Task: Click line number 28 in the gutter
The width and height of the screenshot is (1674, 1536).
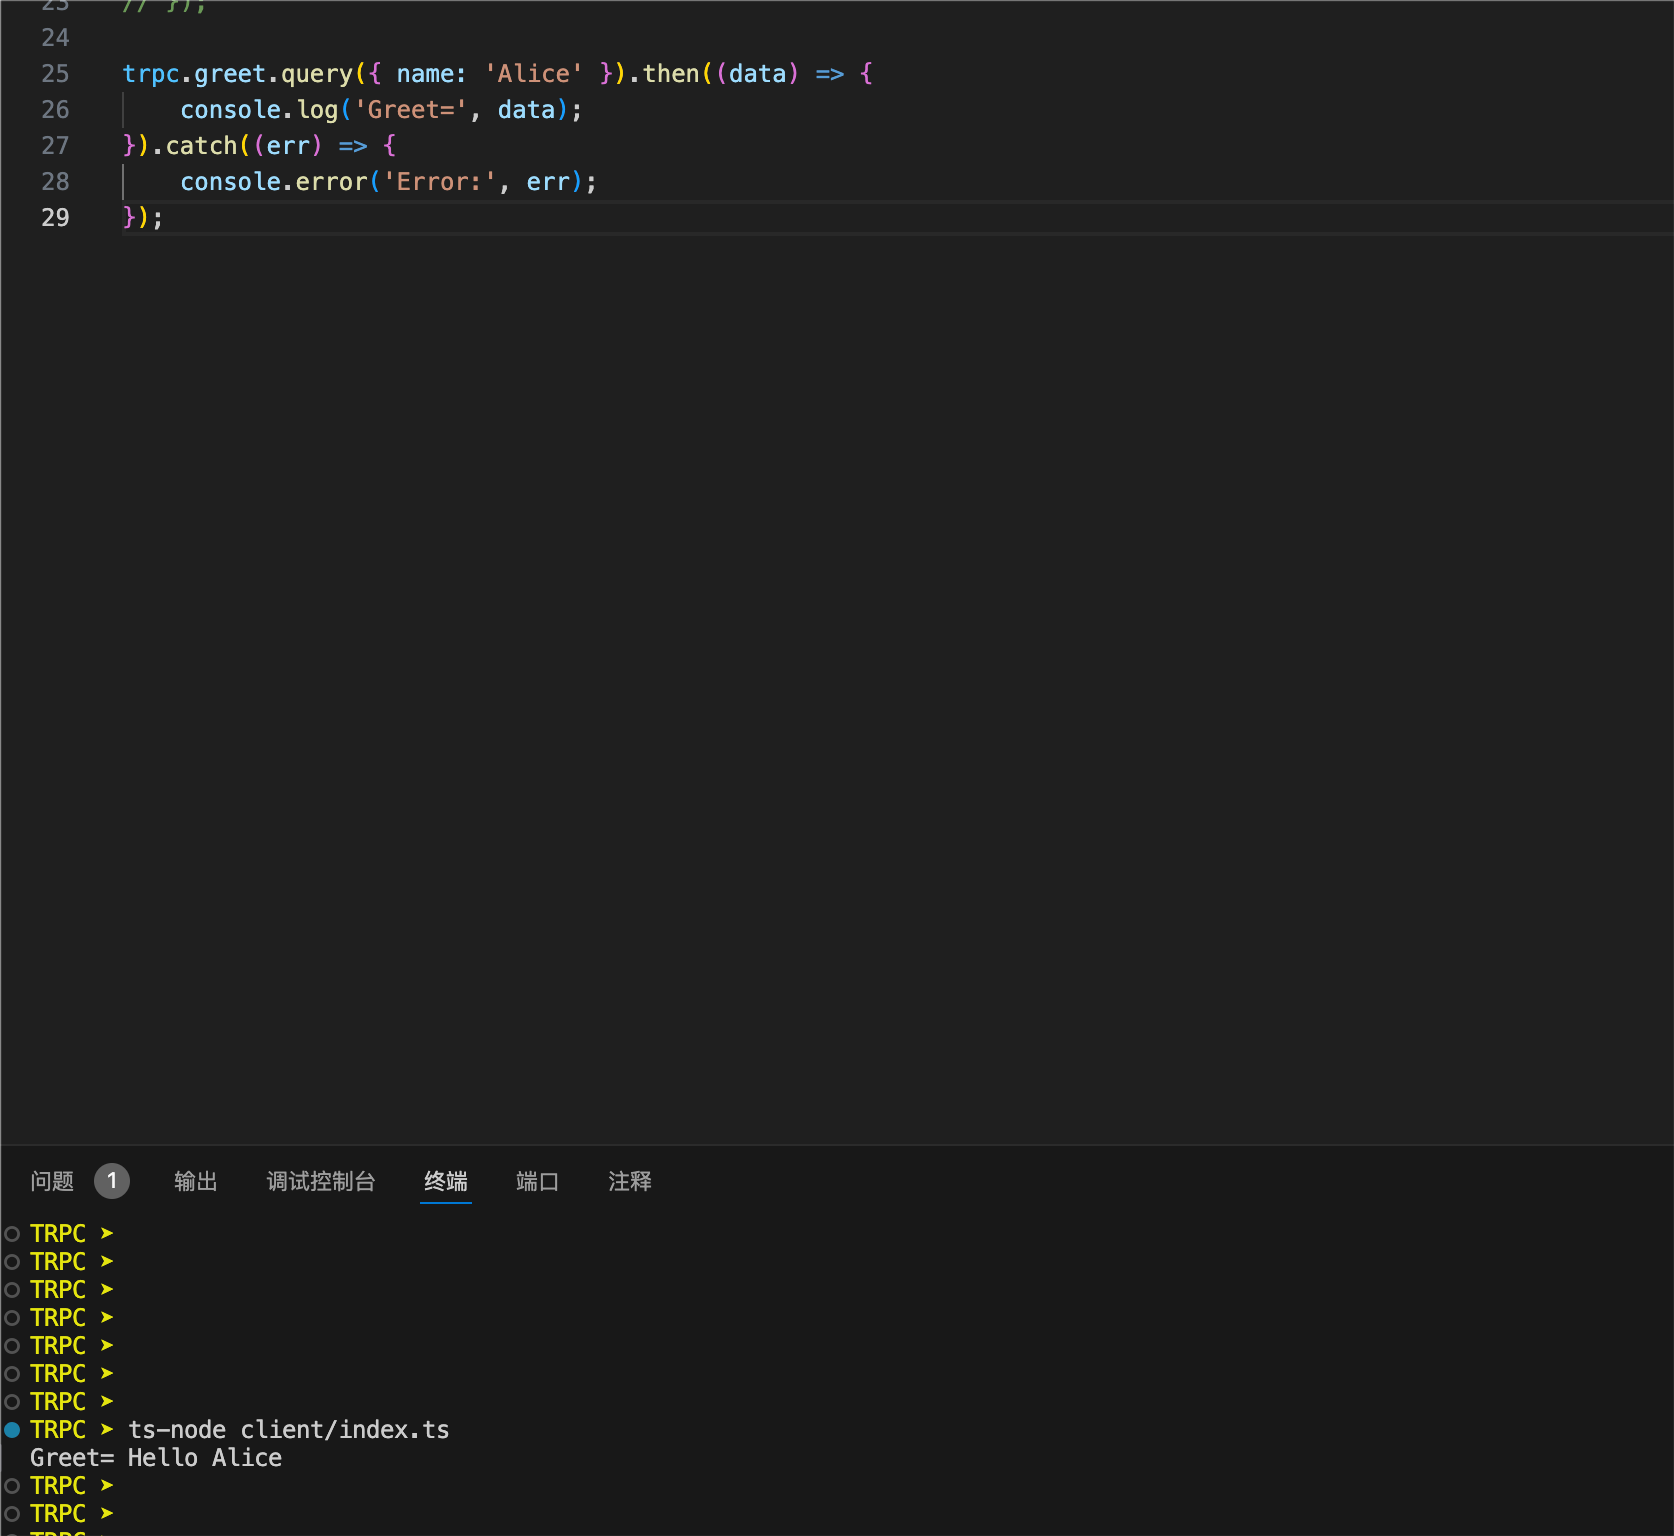Action: tap(56, 181)
